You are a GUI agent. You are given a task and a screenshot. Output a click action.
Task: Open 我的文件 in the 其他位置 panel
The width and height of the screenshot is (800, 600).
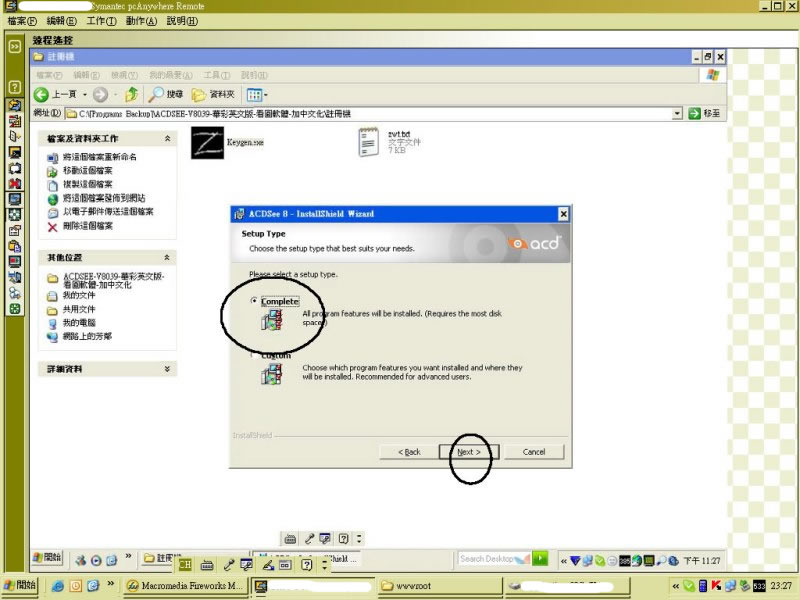[x=79, y=295]
